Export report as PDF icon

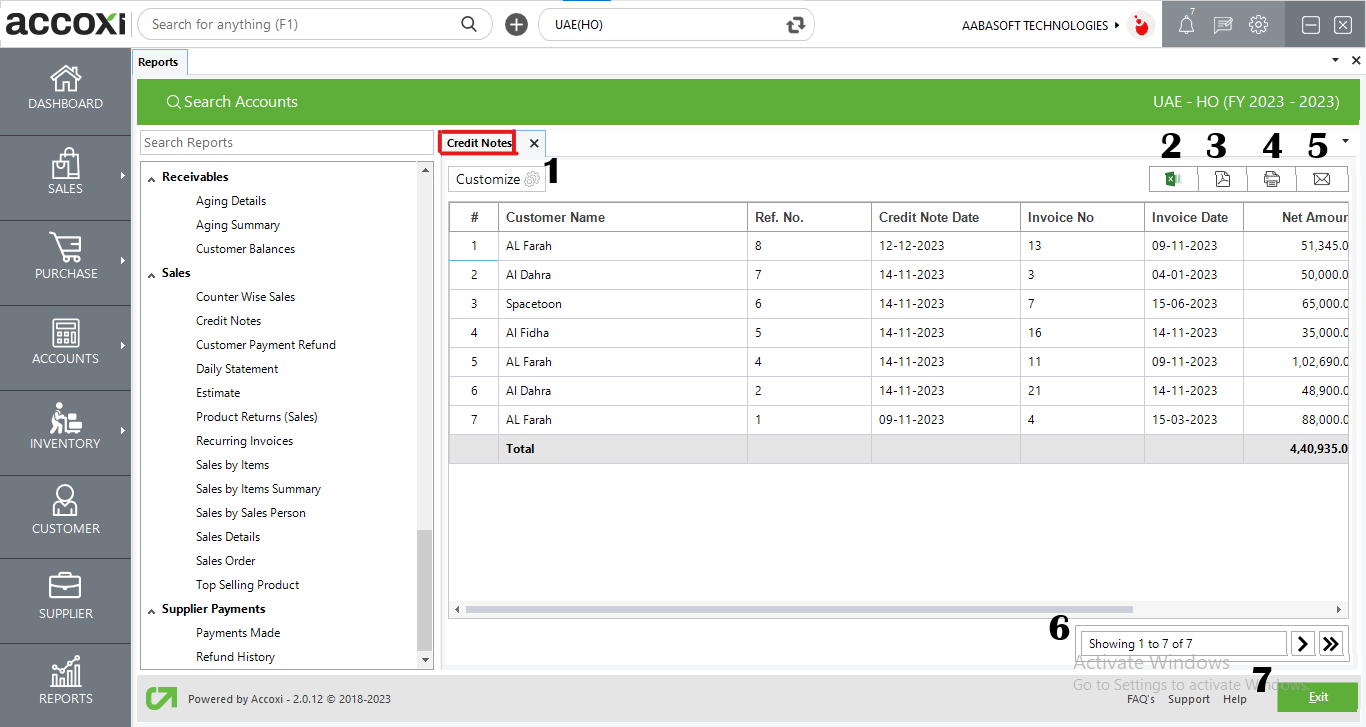tap(1222, 179)
